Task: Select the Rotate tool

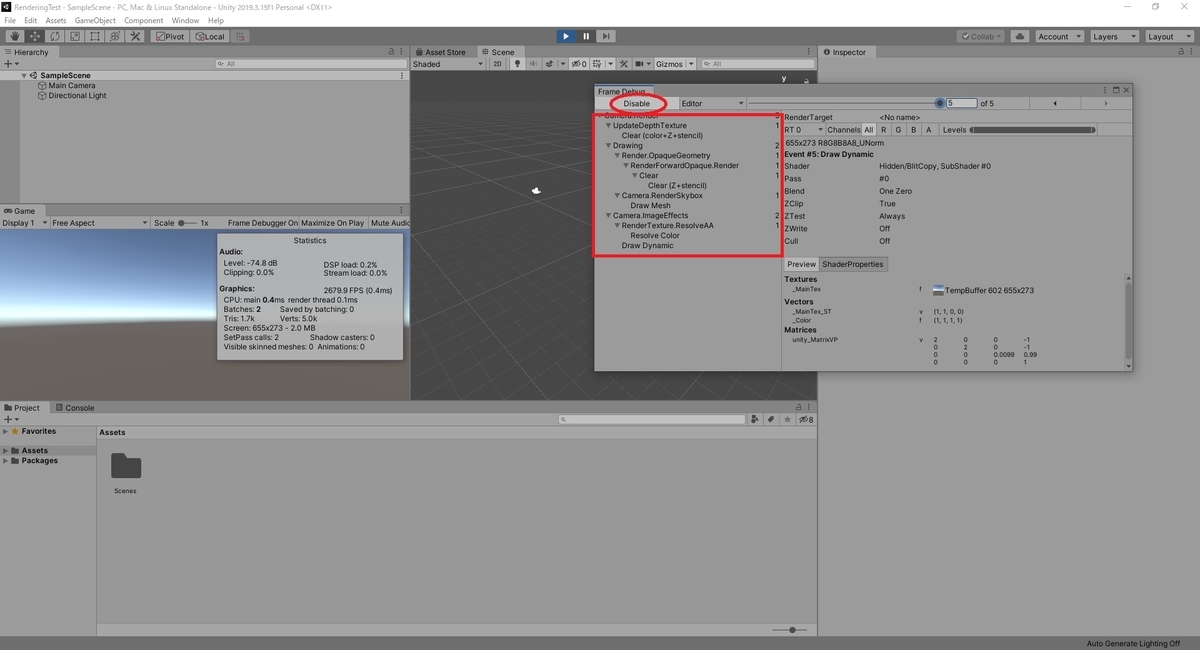Action: [x=53, y=36]
